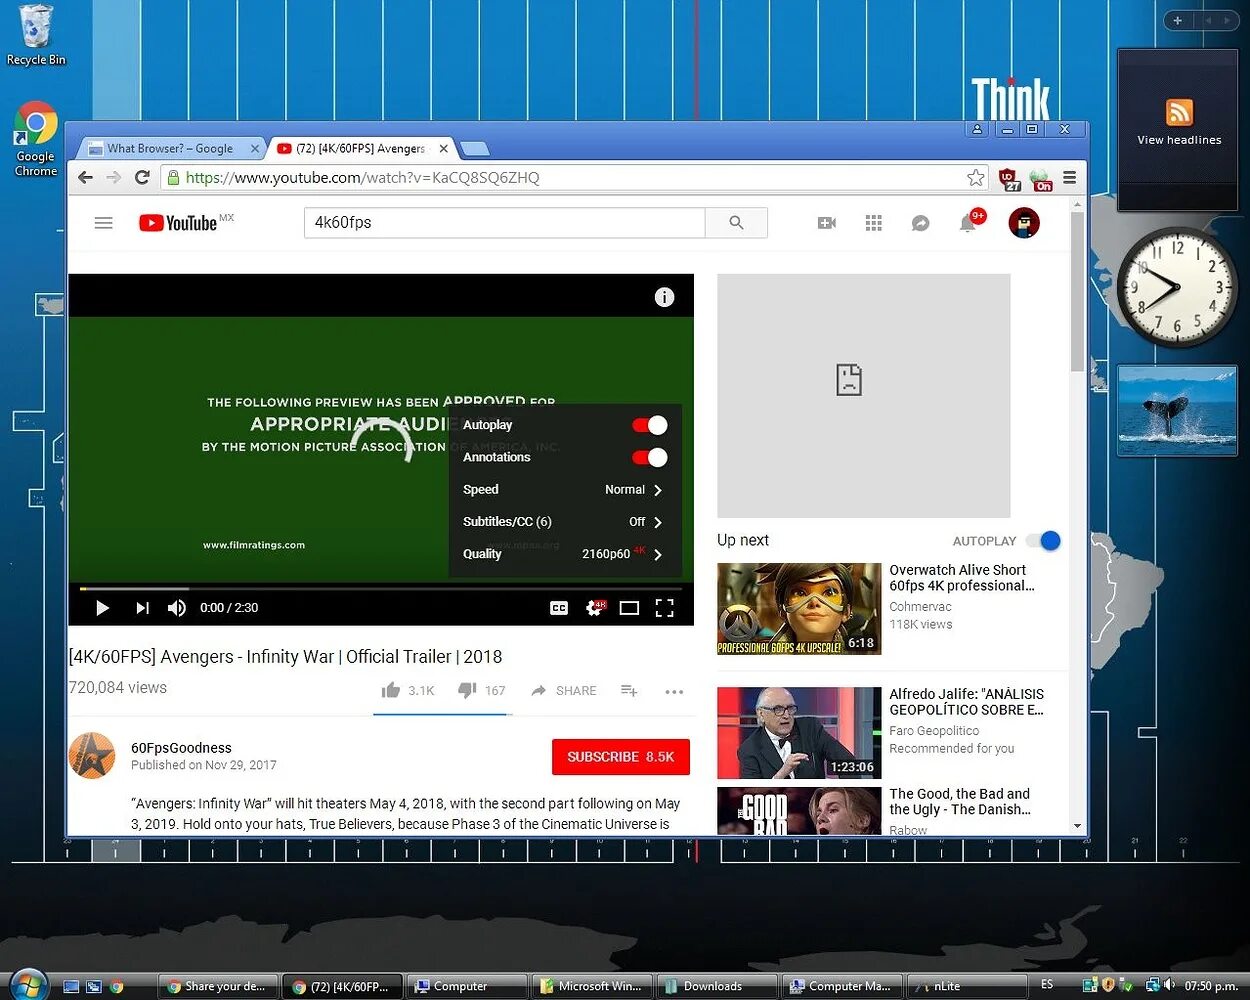Open the YouTube messages share icon
Screen dimensions: 1250x1000
pos(920,223)
